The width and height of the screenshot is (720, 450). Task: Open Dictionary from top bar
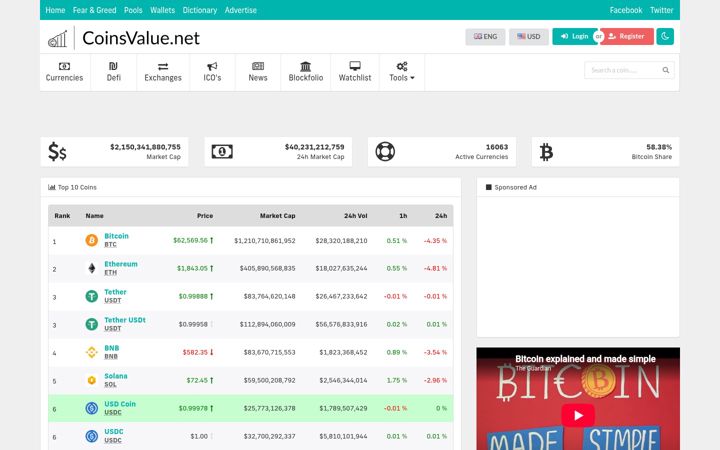click(x=200, y=10)
